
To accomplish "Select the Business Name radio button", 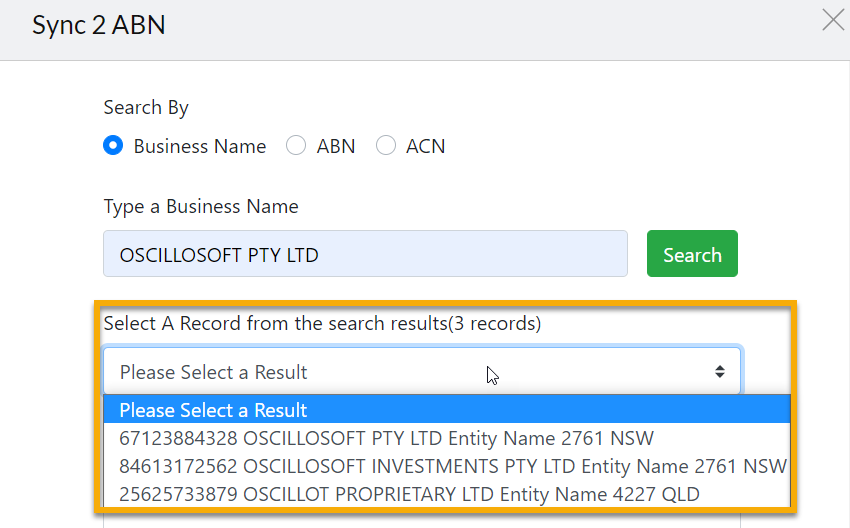I will pos(113,145).
